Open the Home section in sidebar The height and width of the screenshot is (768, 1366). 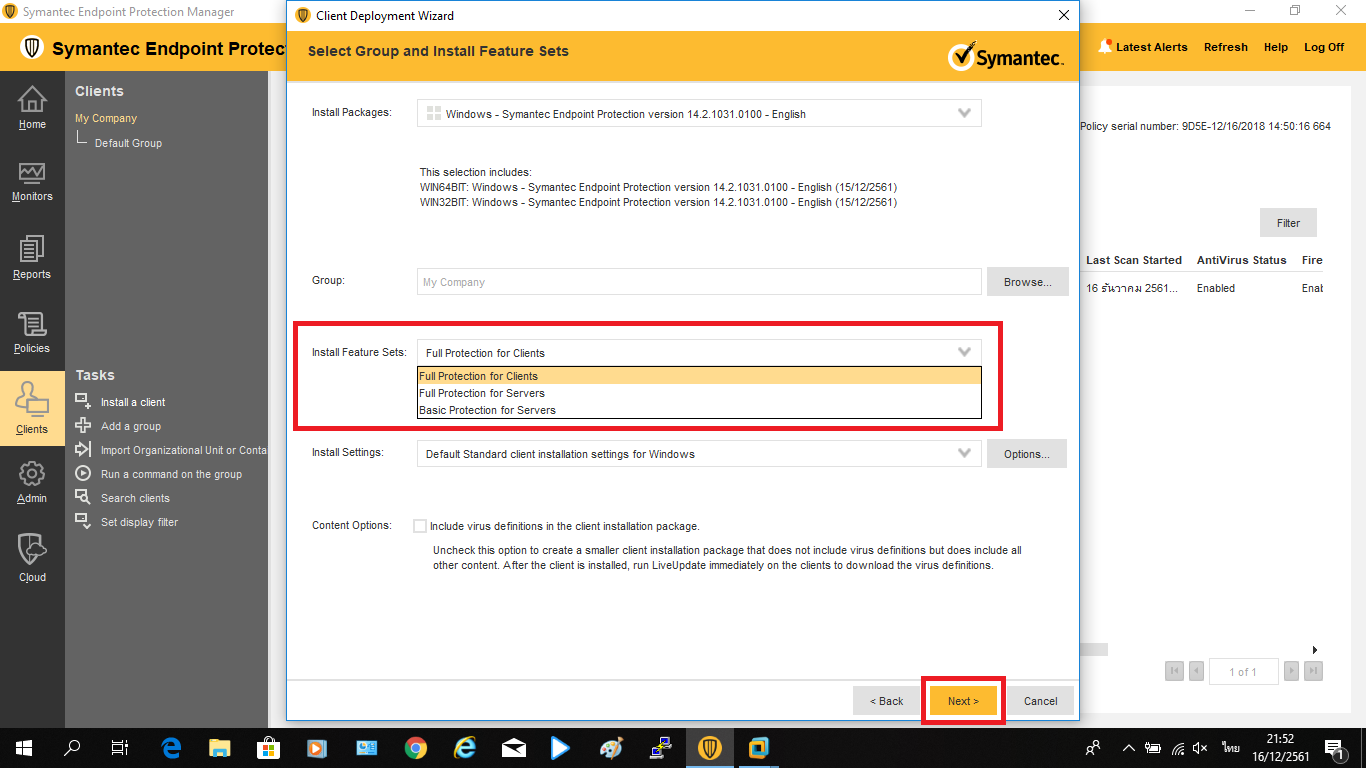click(32, 108)
